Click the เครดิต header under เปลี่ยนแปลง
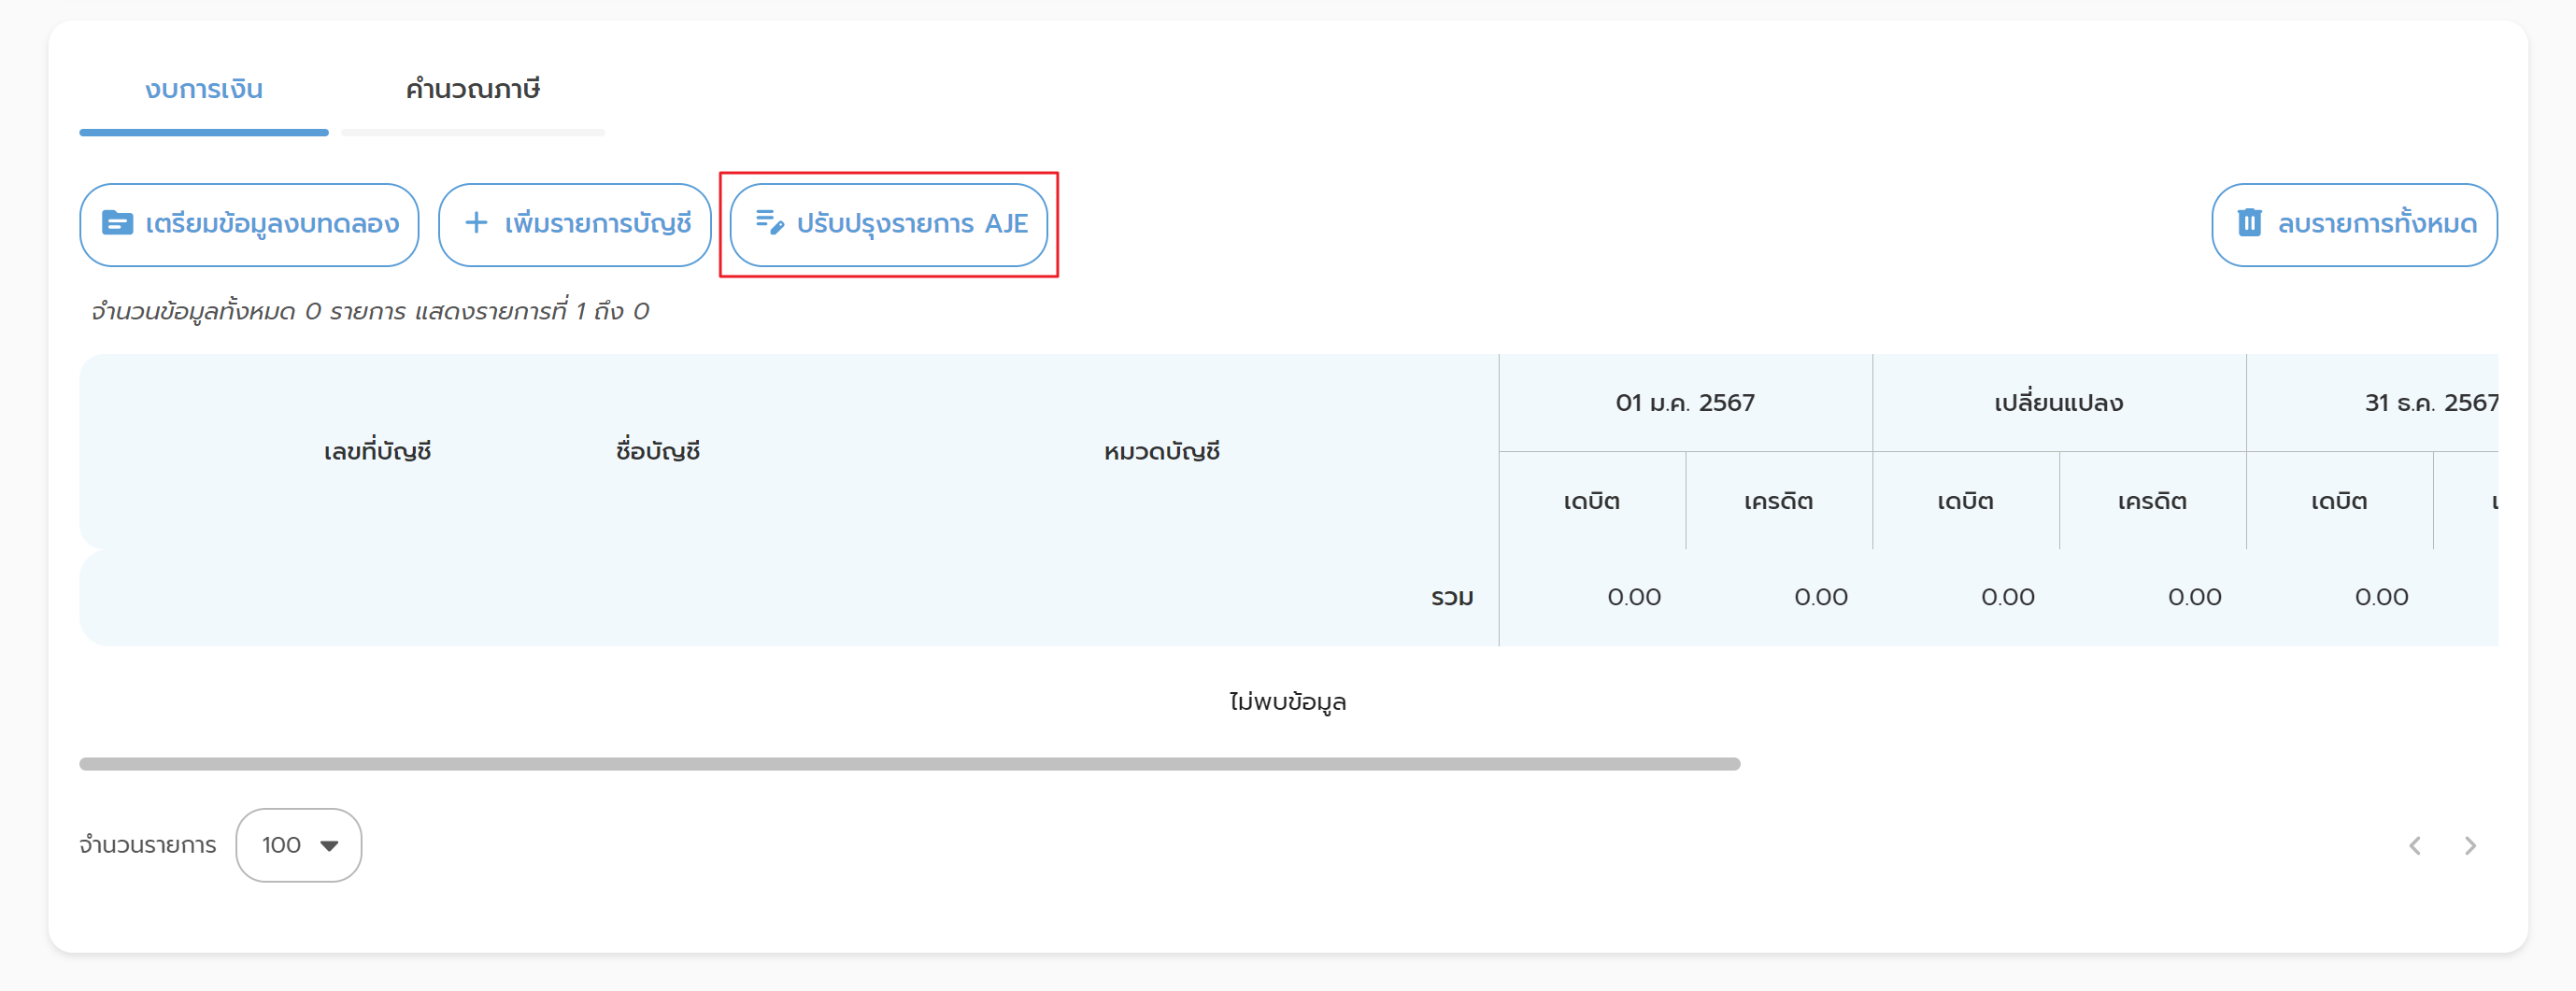The width and height of the screenshot is (2576, 991). tap(2151, 501)
